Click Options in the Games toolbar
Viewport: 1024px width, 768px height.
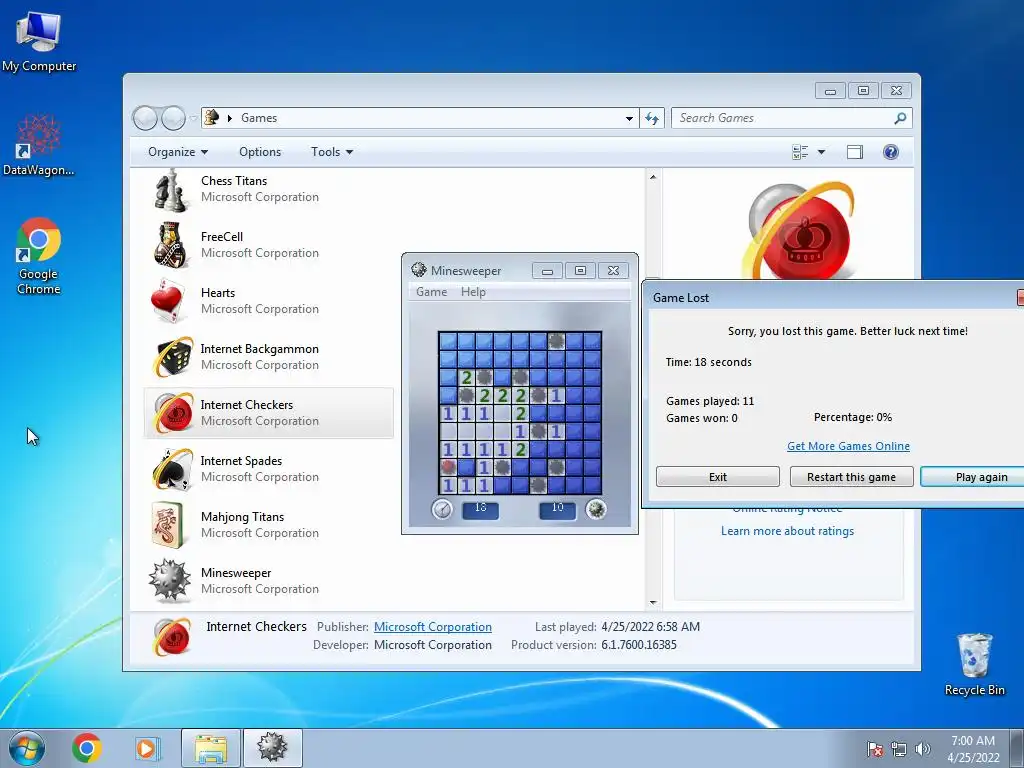coord(260,152)
